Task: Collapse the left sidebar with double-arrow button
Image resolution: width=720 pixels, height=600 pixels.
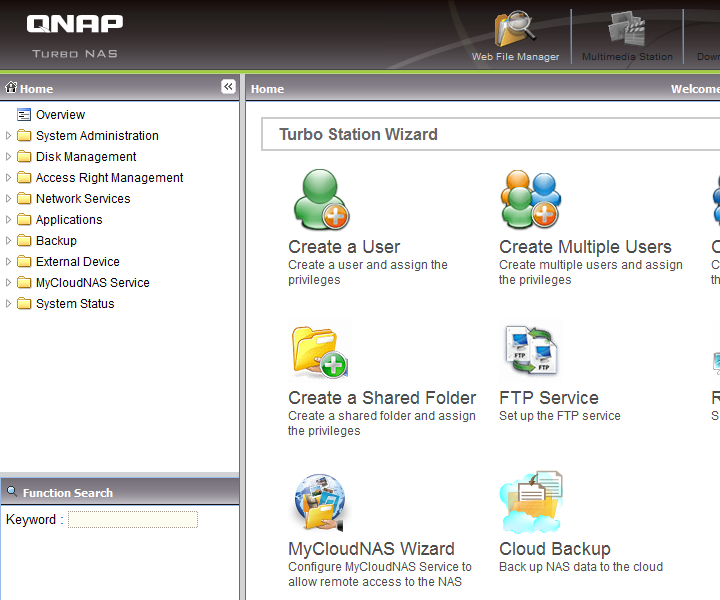Action: pyautogui.click(x=228, y=87)
